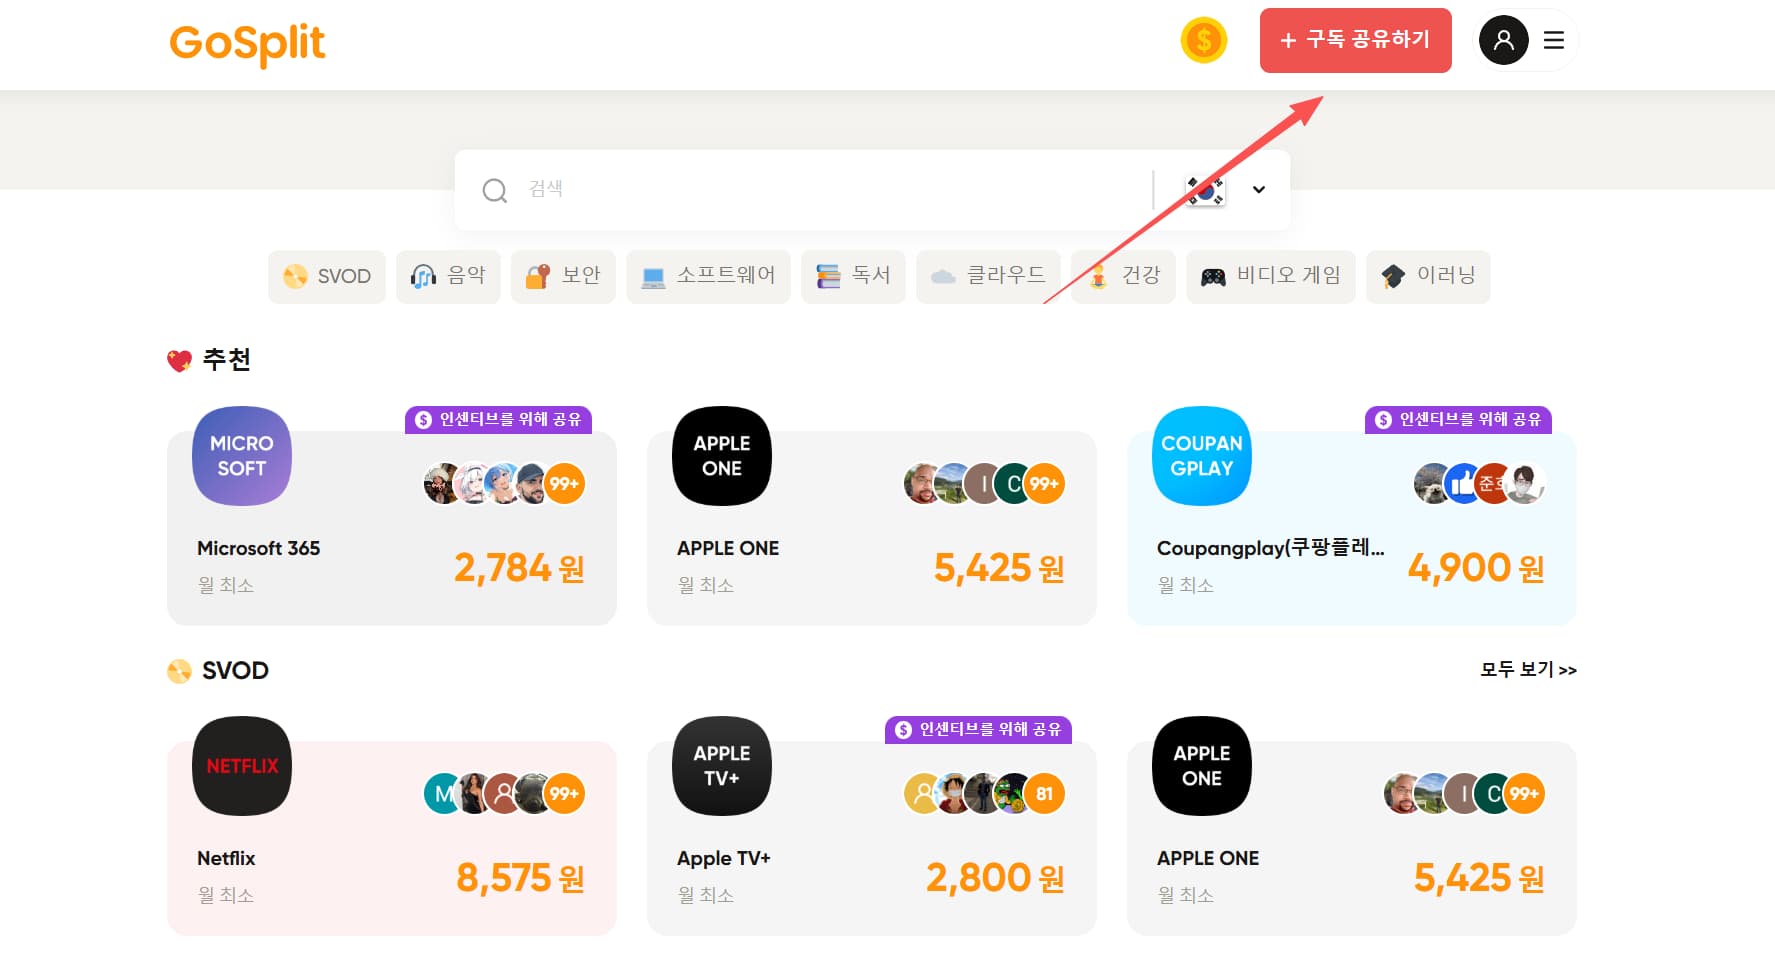Click the GoSplit logo
The height and width of the screenshot is (955, 1775).
click(x=247, y=43)
